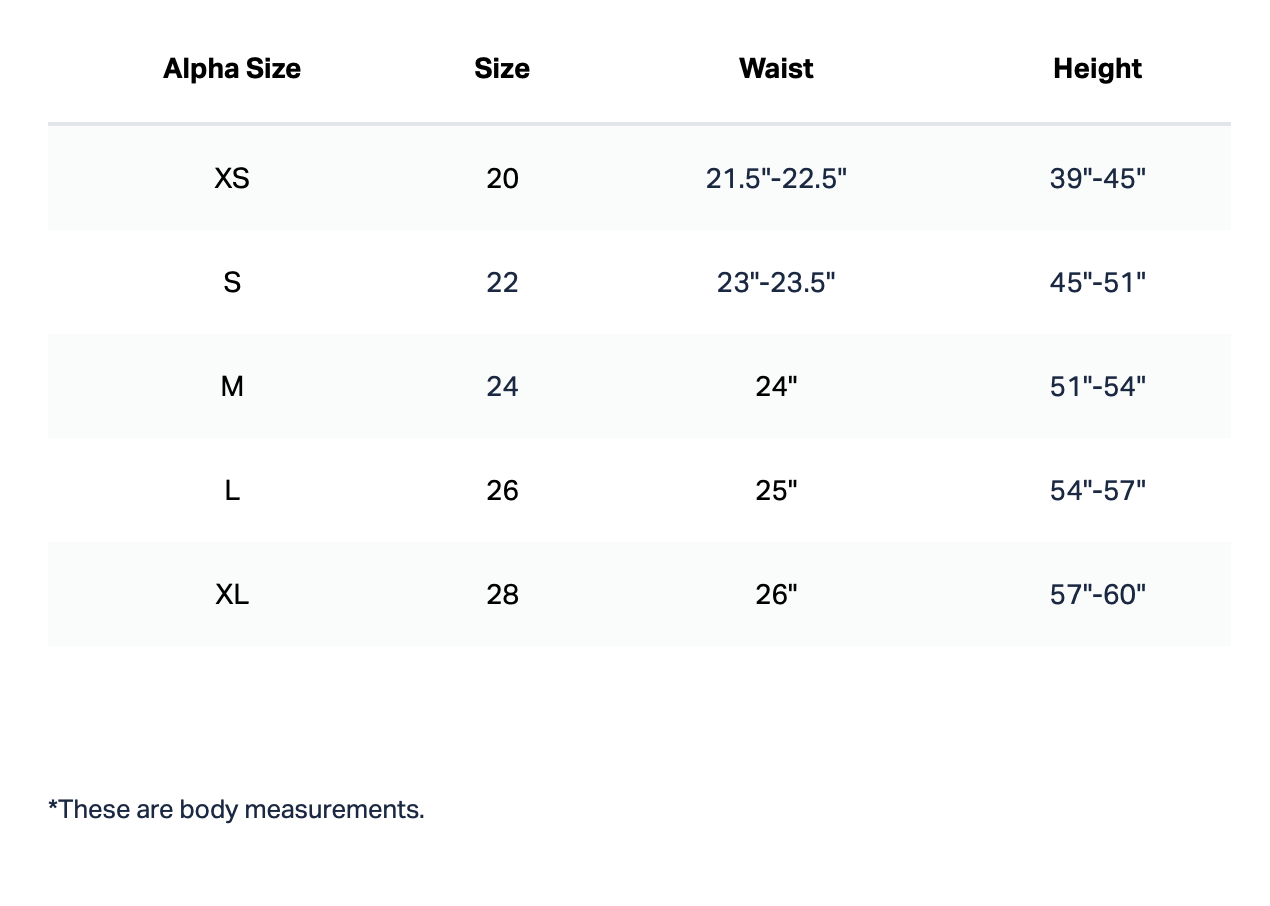The image size is (1270, 906).
Task: Click the XL alpha size row label
Action: point(232,594)
